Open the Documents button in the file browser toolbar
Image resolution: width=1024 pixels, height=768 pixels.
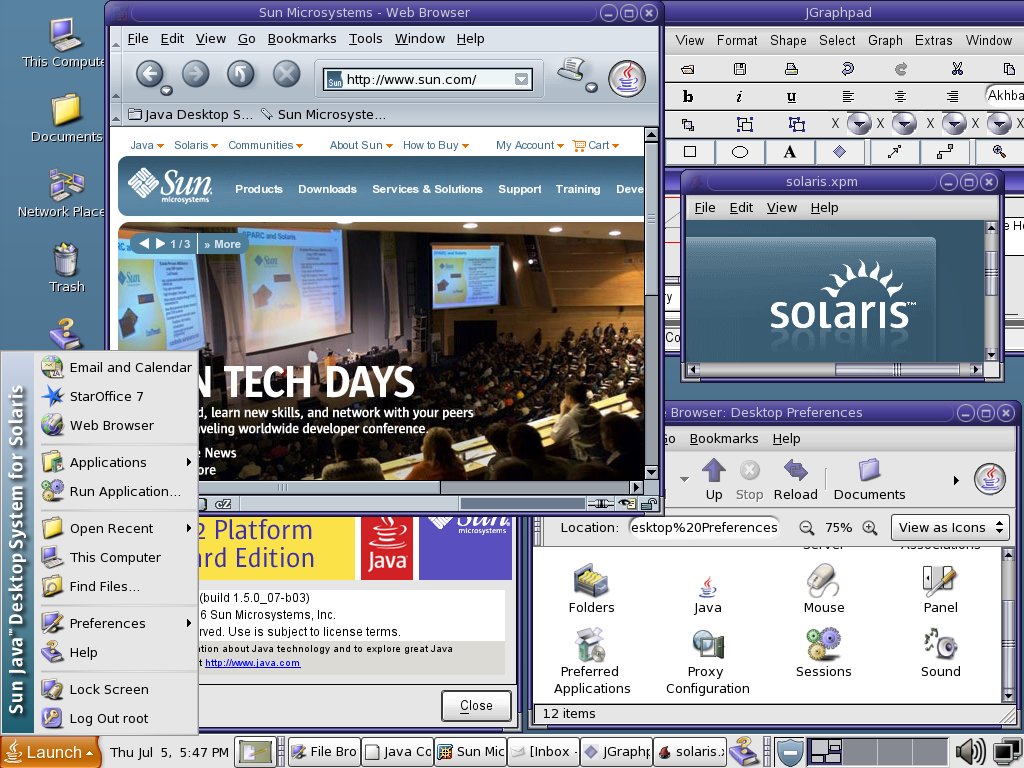[869, 479]
